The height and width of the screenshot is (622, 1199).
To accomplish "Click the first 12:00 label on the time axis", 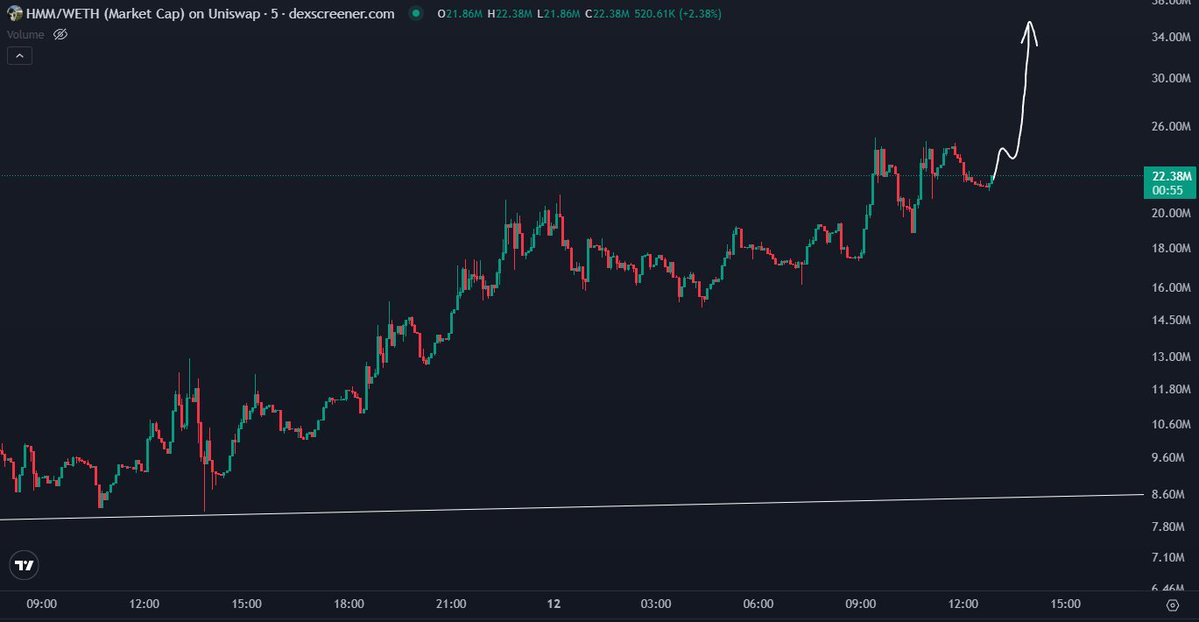I will click(144, 604).
